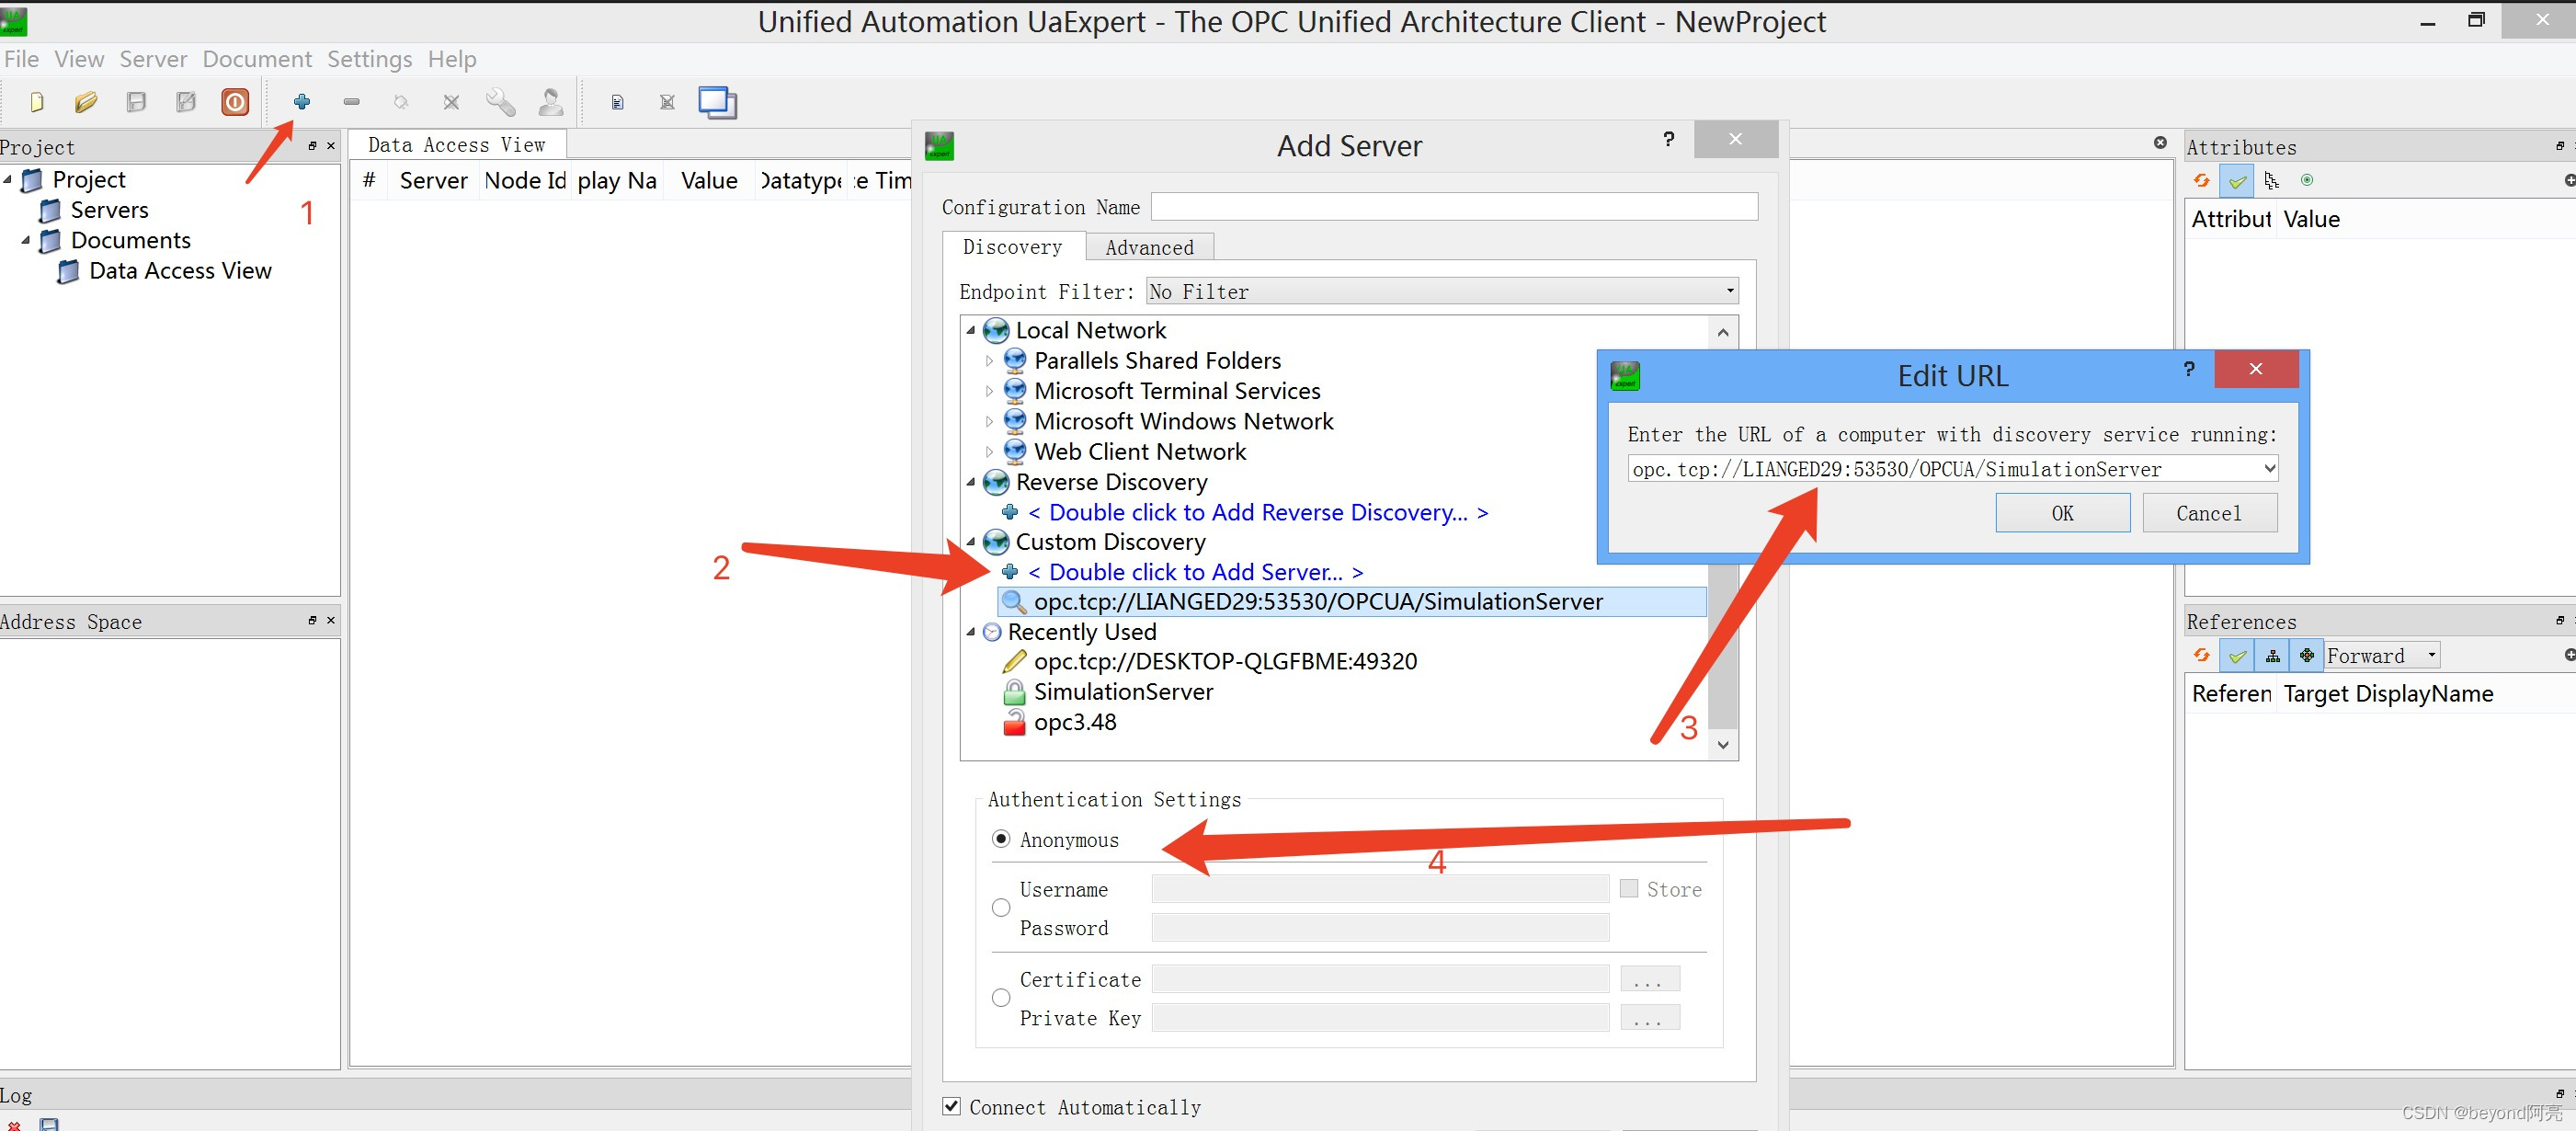This screenshot has height=1131, width=2576.
Task: Click the change user icon in toolbar
Action: [x=550, y=102]
